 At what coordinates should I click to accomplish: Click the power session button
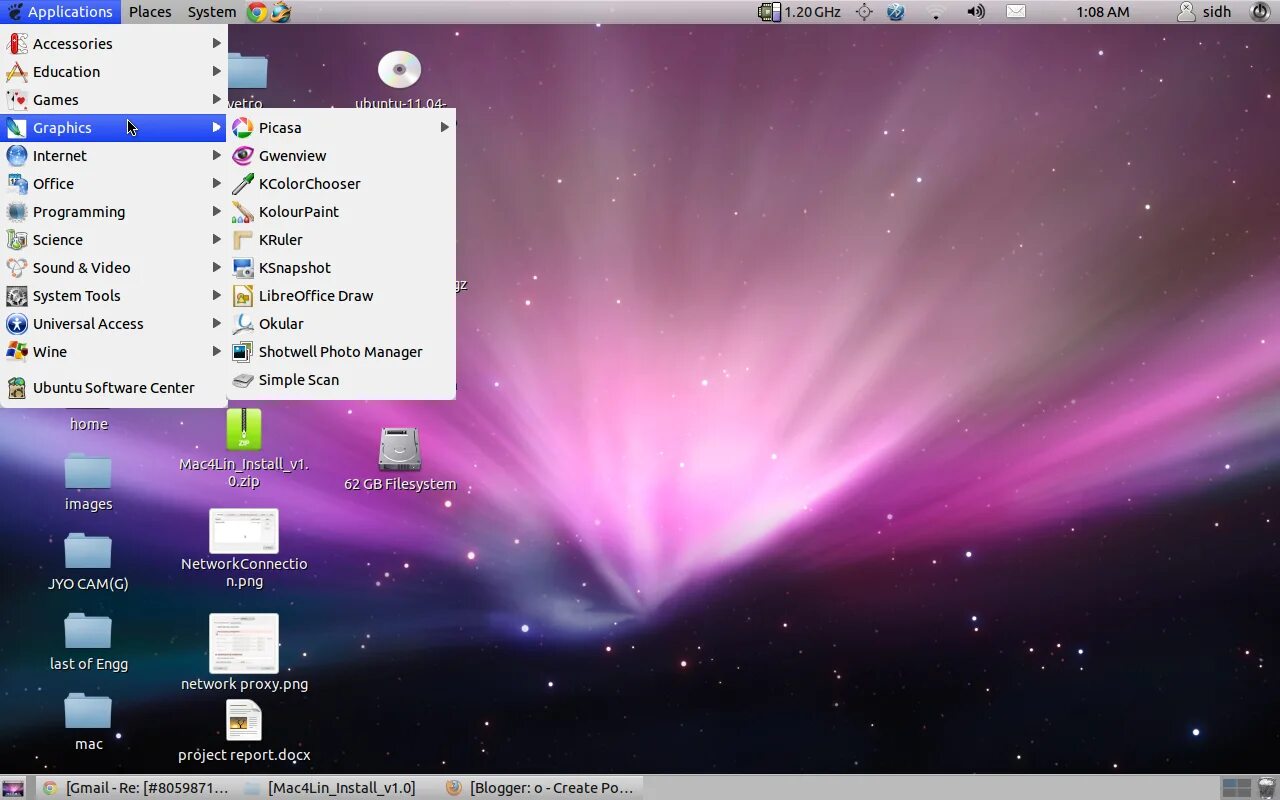[1260, 12]
